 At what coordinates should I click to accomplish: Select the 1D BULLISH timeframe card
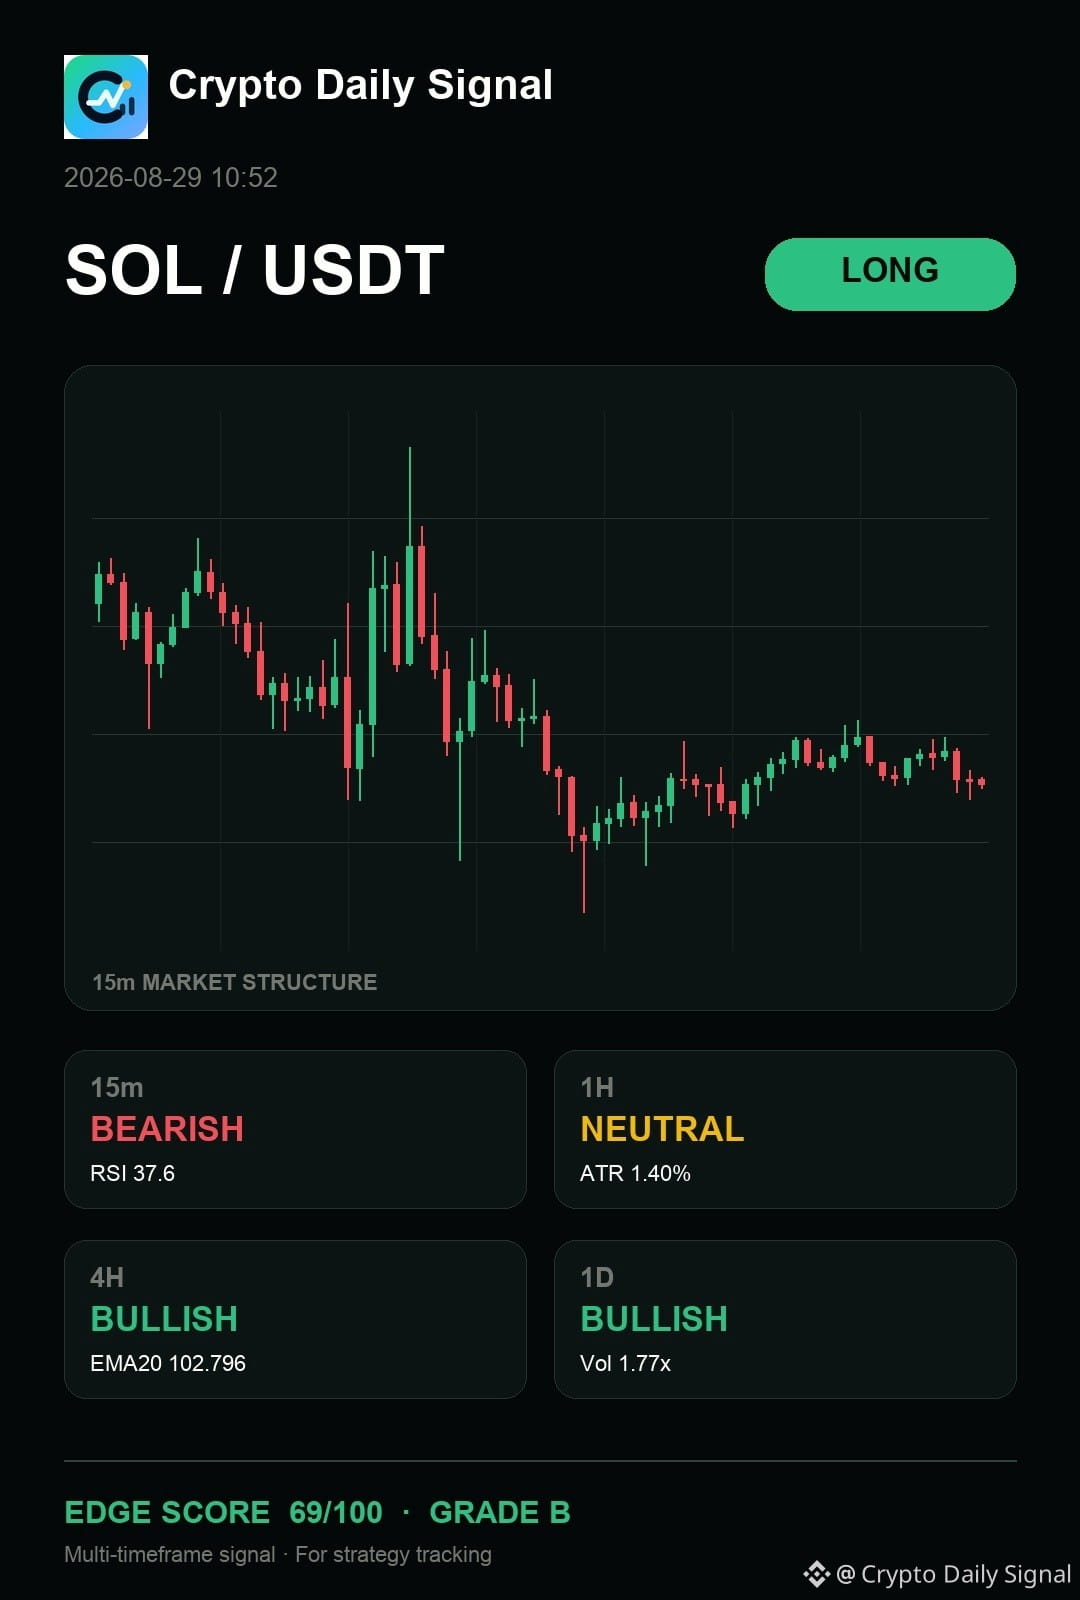pos(785,1319)
